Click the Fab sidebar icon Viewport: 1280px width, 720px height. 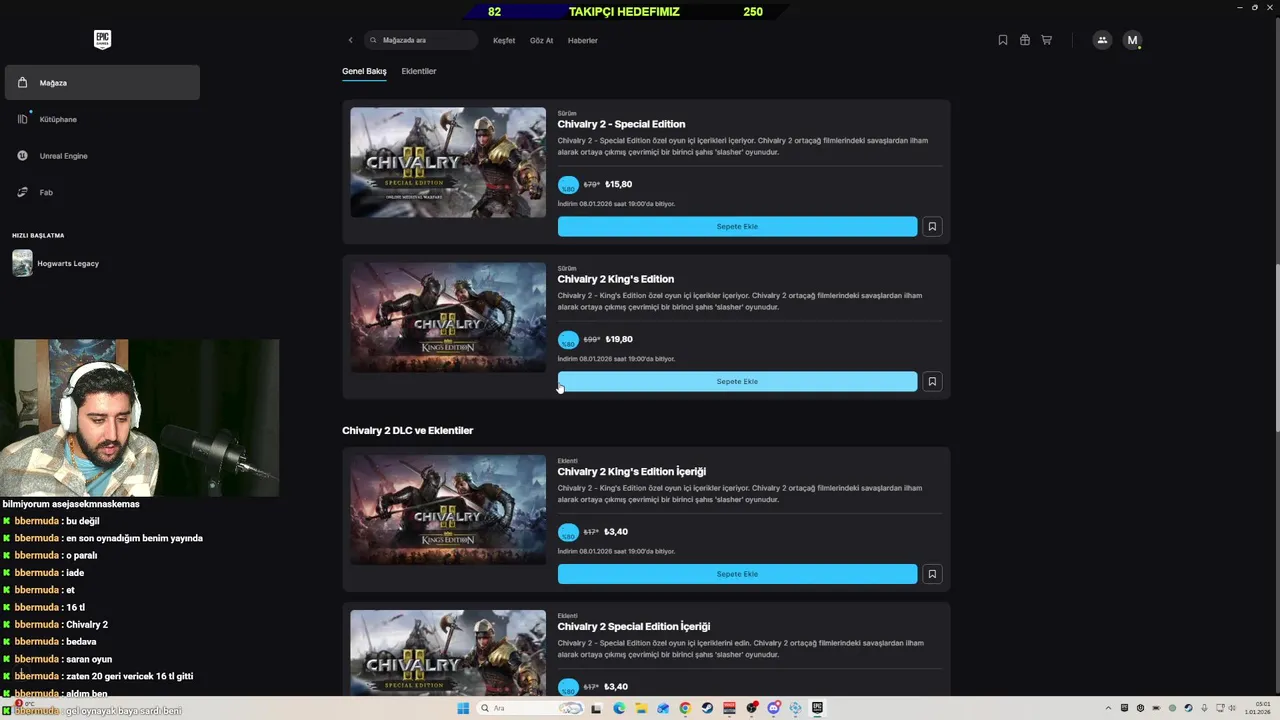[x=22, y=192]
